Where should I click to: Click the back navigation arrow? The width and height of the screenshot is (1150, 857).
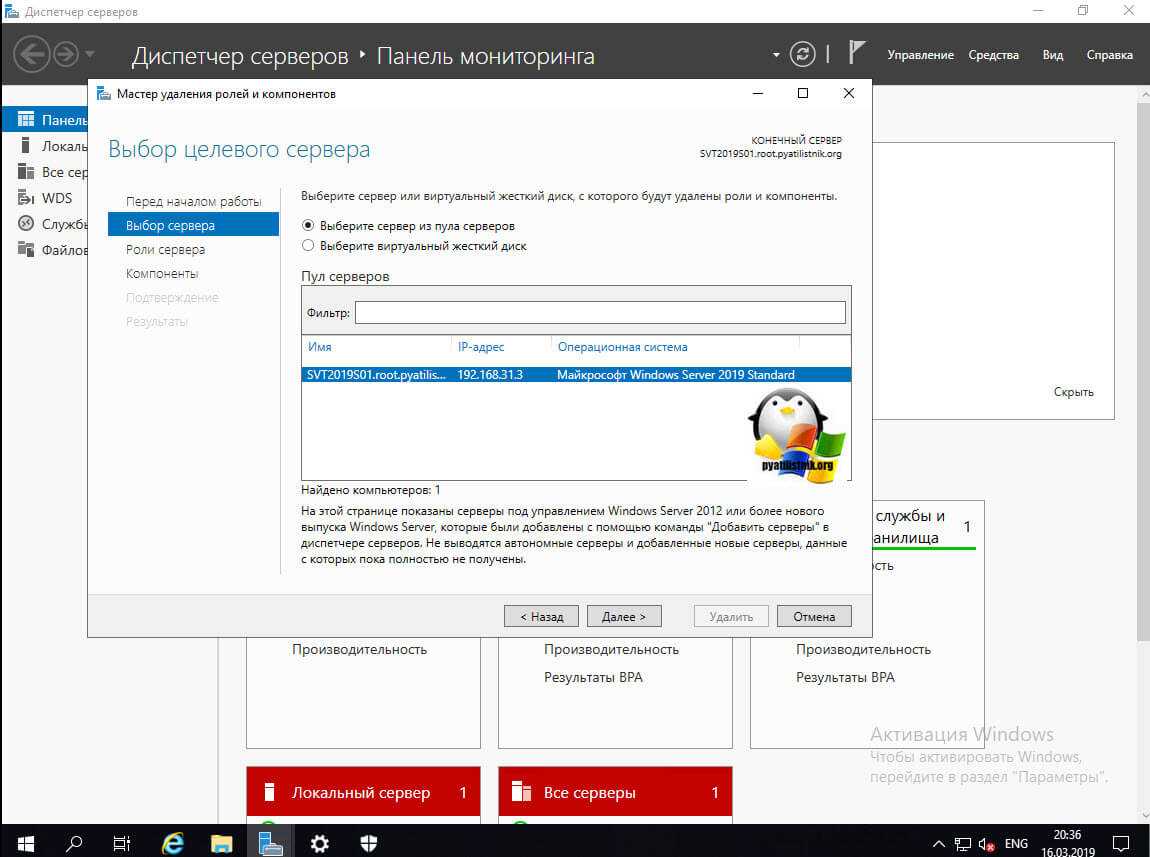[31, 54]
